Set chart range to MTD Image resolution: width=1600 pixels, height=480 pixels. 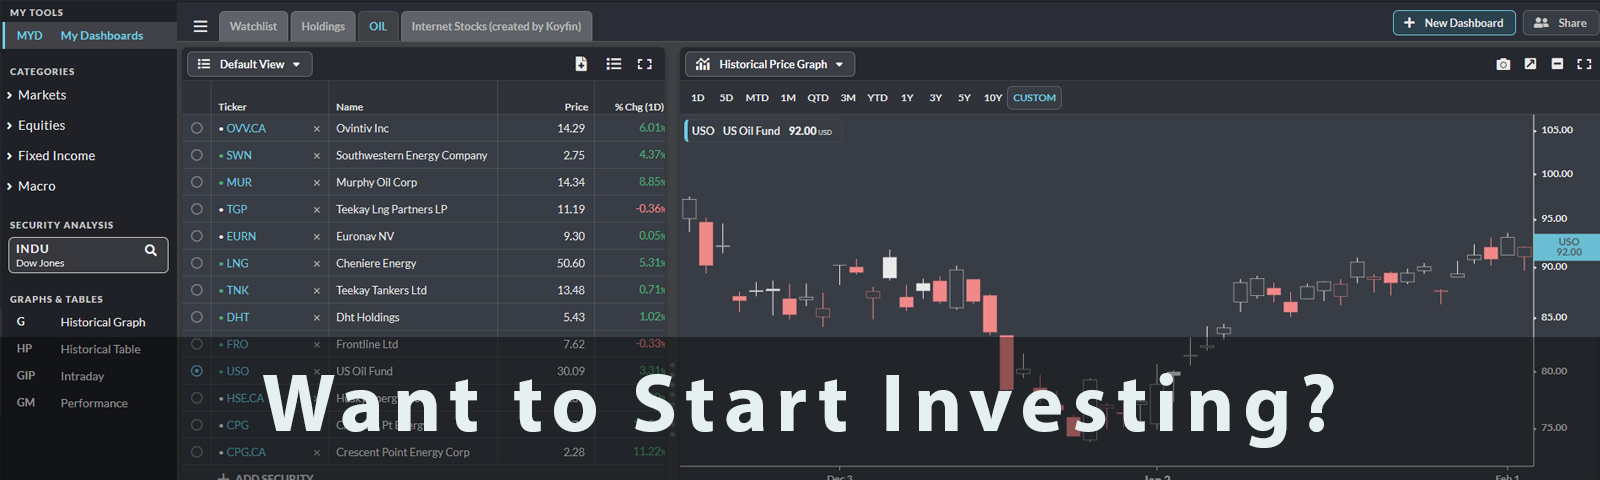[x=757, y=98]
